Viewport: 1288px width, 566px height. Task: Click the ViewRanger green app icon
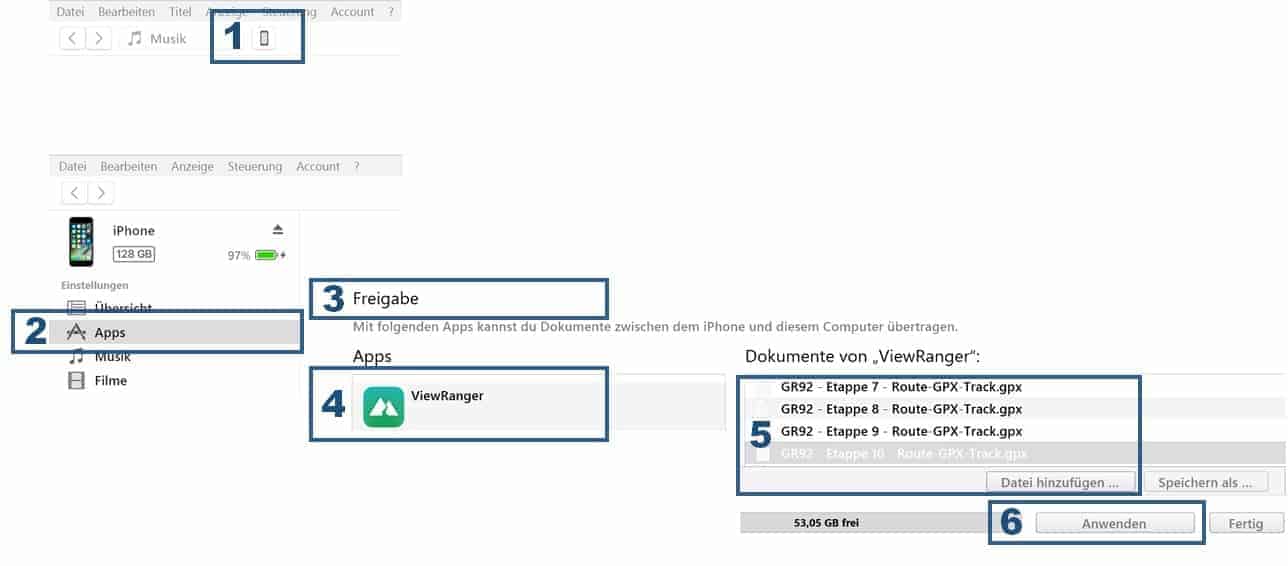click(x=384, y=407)
